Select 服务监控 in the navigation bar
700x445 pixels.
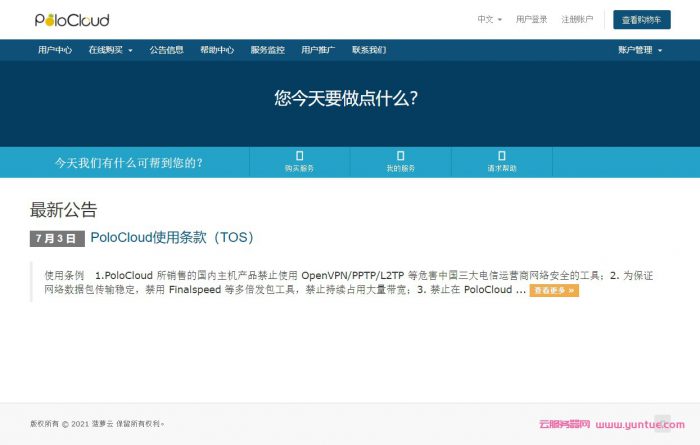267,49
